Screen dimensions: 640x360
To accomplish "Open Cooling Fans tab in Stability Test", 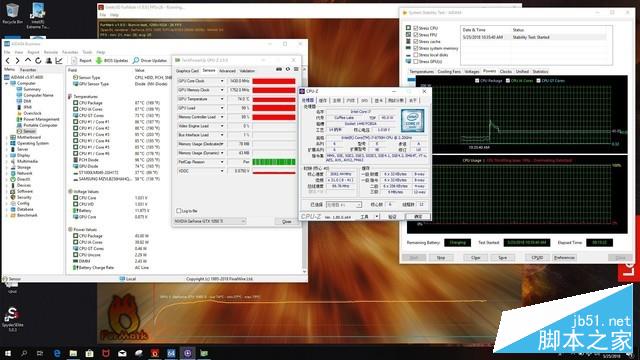I will pyautogui.click(x=449, y=71).
